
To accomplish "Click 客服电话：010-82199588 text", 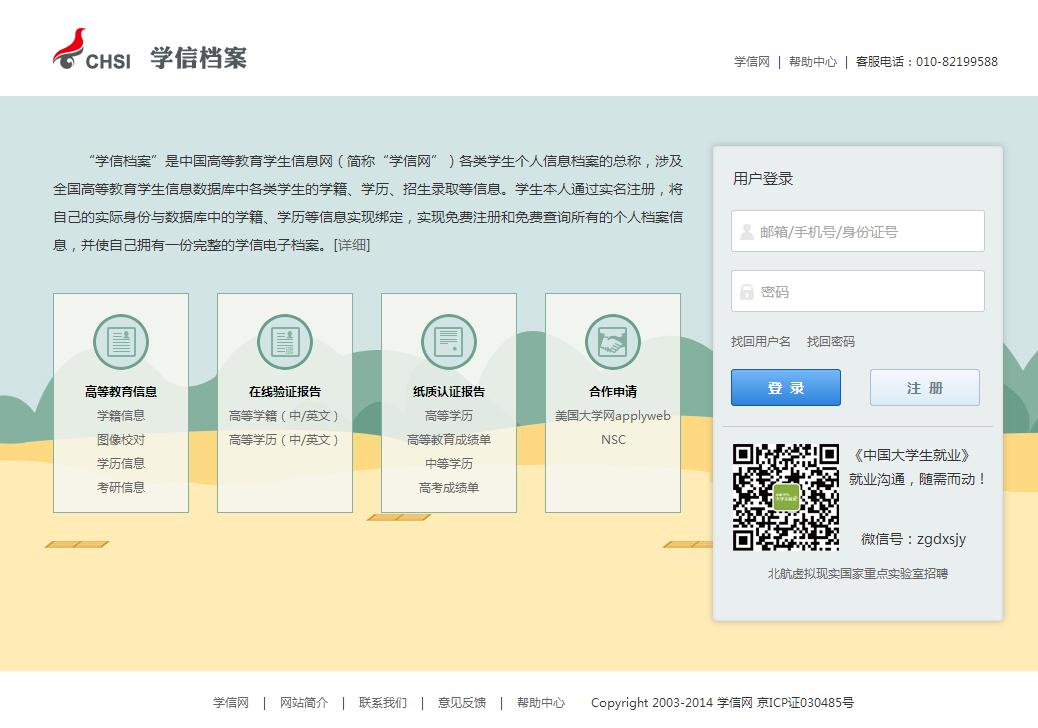I will (927, 62).
